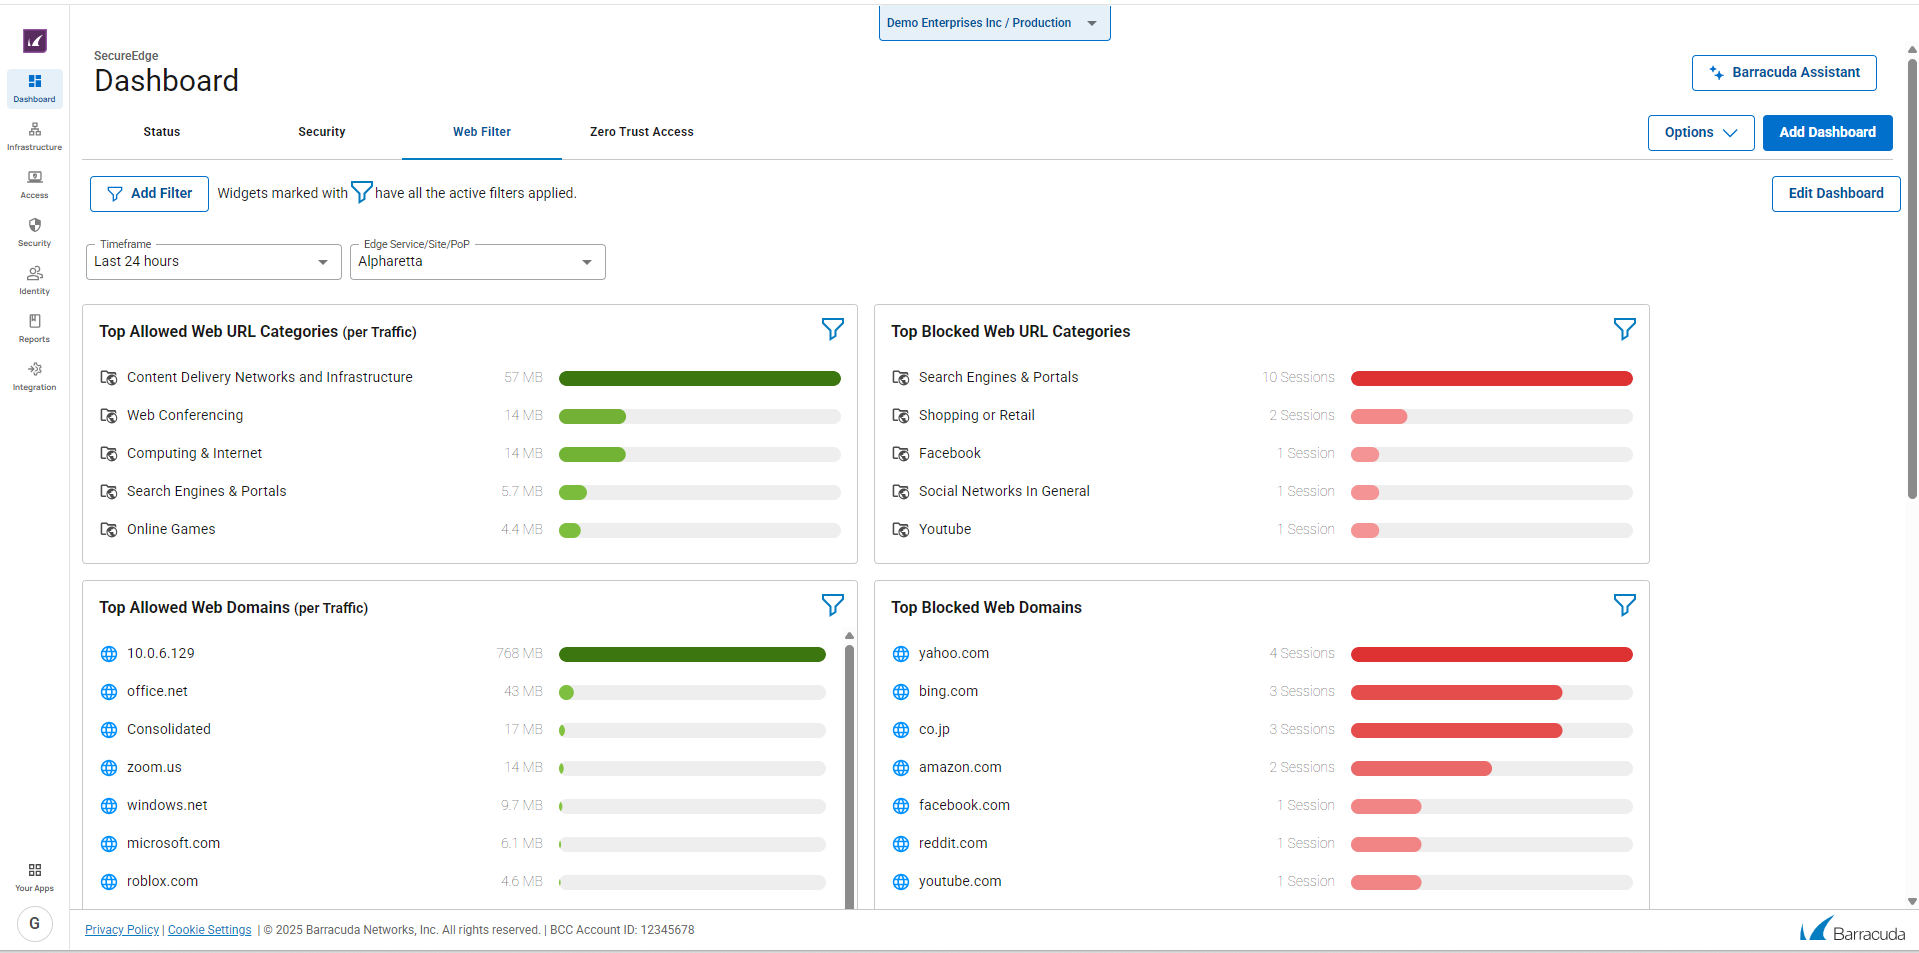1919x953 pixels.
Task: Go to Security sidebar icon
Action: pyautogui.click(x=34, y=232)
